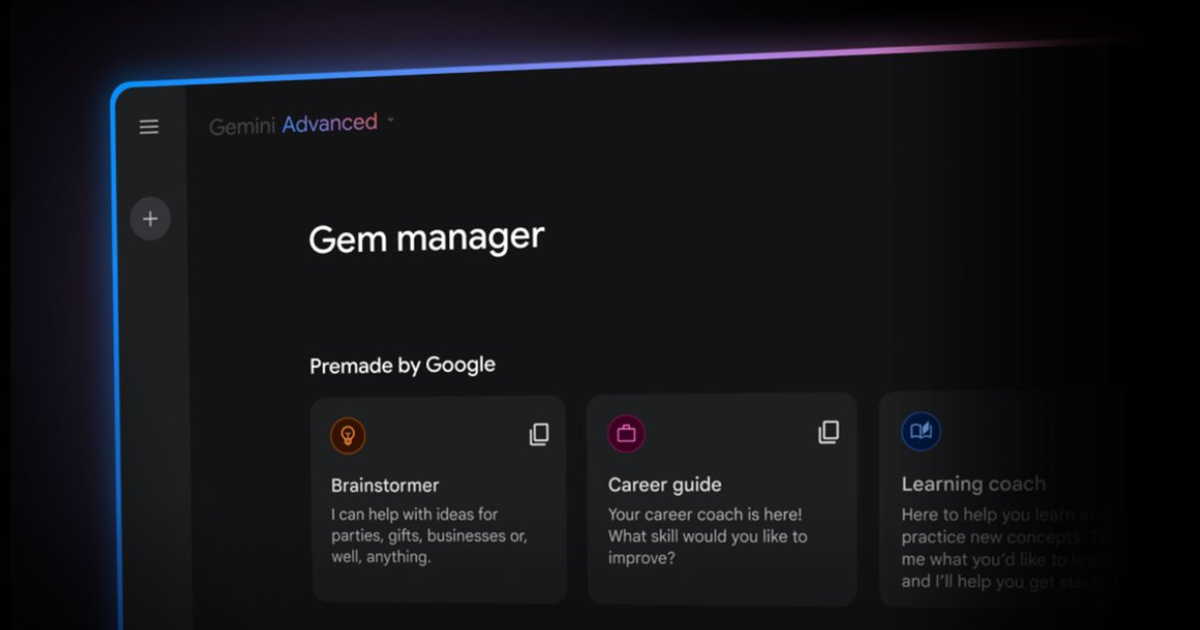Open the Learning coach card title
The image size is (1200, 630).
(x=974, y=484)
